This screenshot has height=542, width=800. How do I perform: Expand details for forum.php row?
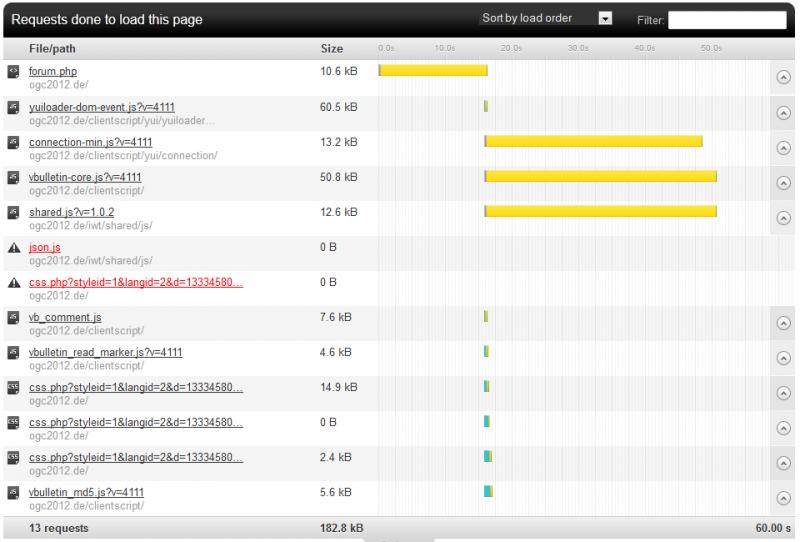(x=783, y=78)
